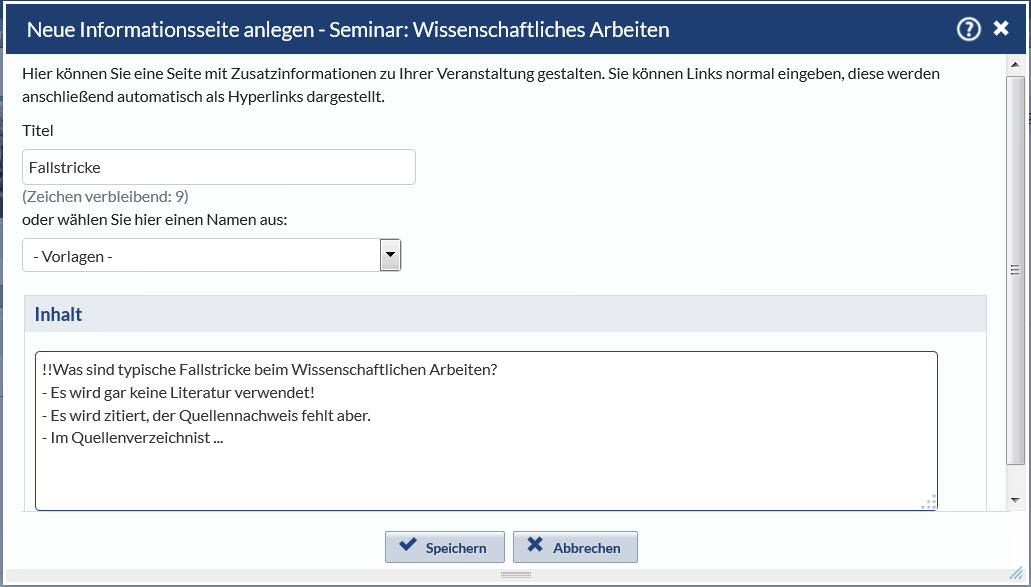Click the Titel field containing Fallstricke
The image size is (1031, 587).
pyautogui.click(x=218, y=167)
